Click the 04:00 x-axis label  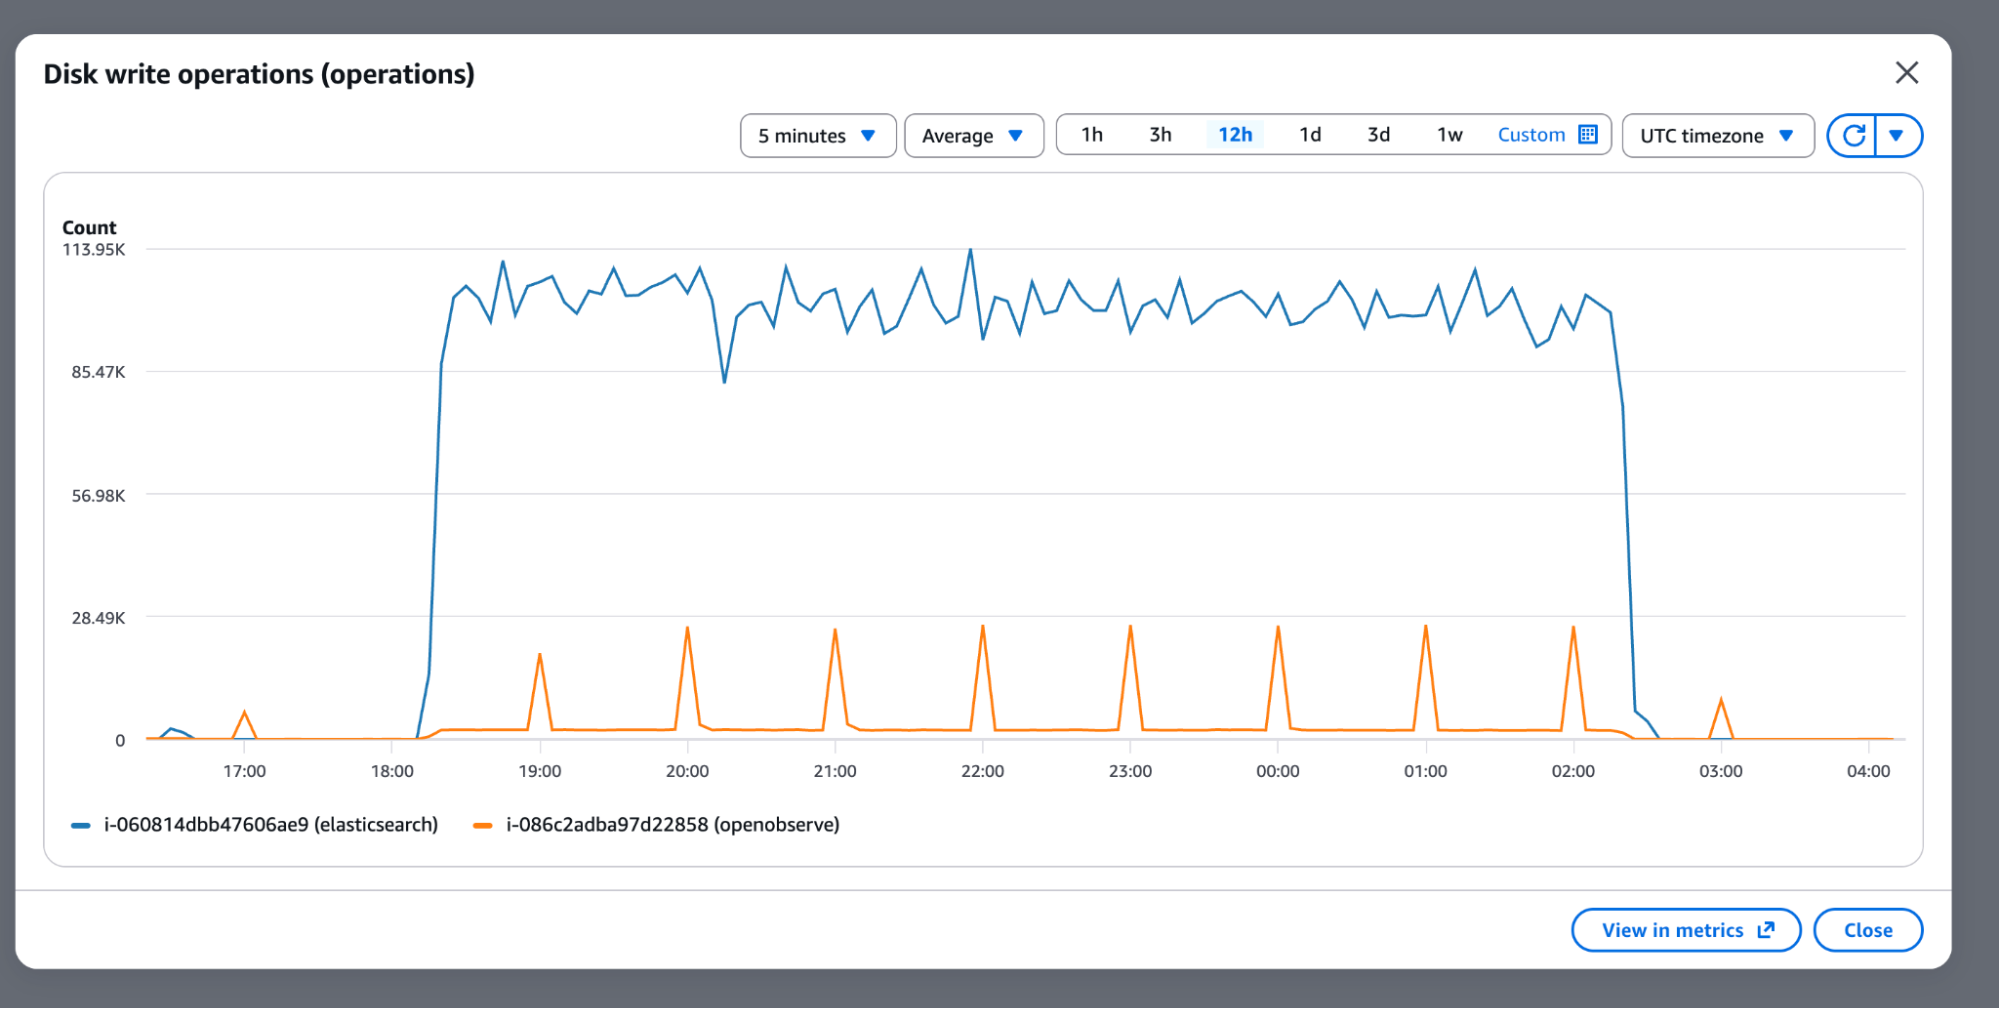(x=1868, y=771)
